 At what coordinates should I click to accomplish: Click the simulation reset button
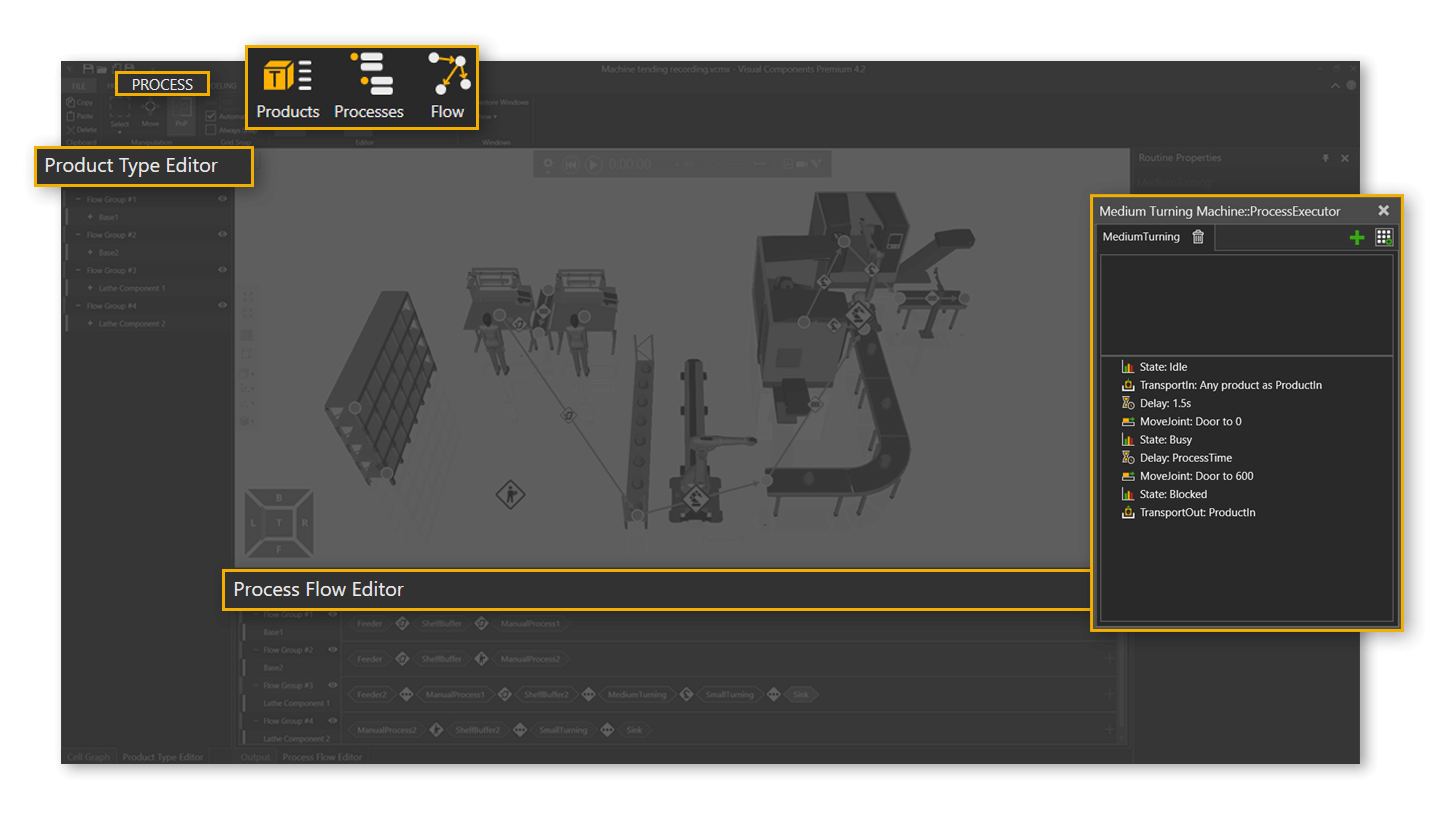571,164
